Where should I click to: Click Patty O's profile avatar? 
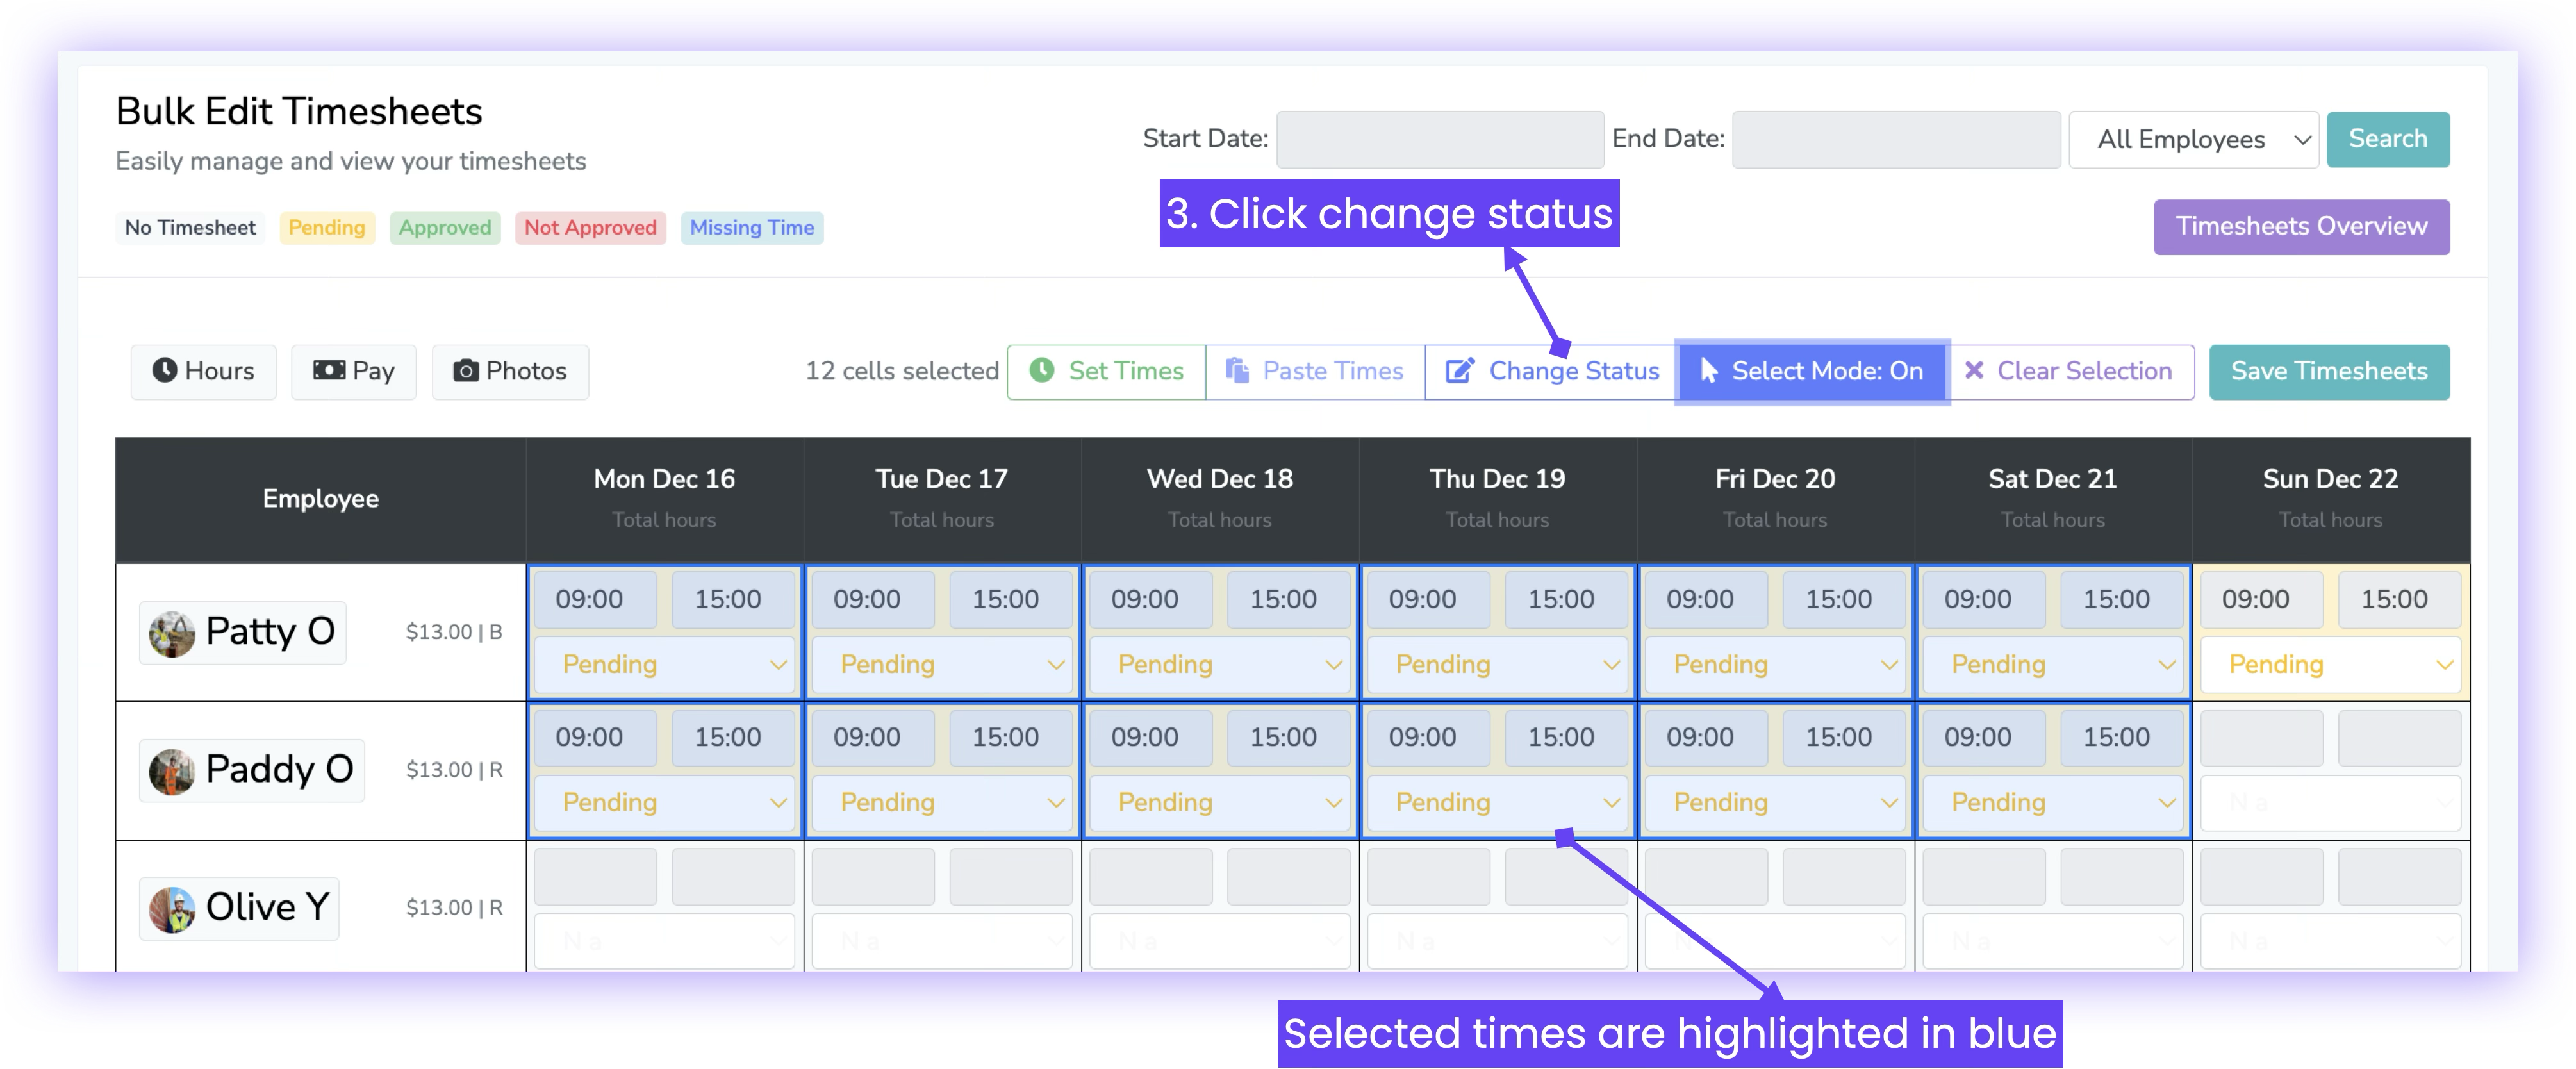[x=172, y=634]
